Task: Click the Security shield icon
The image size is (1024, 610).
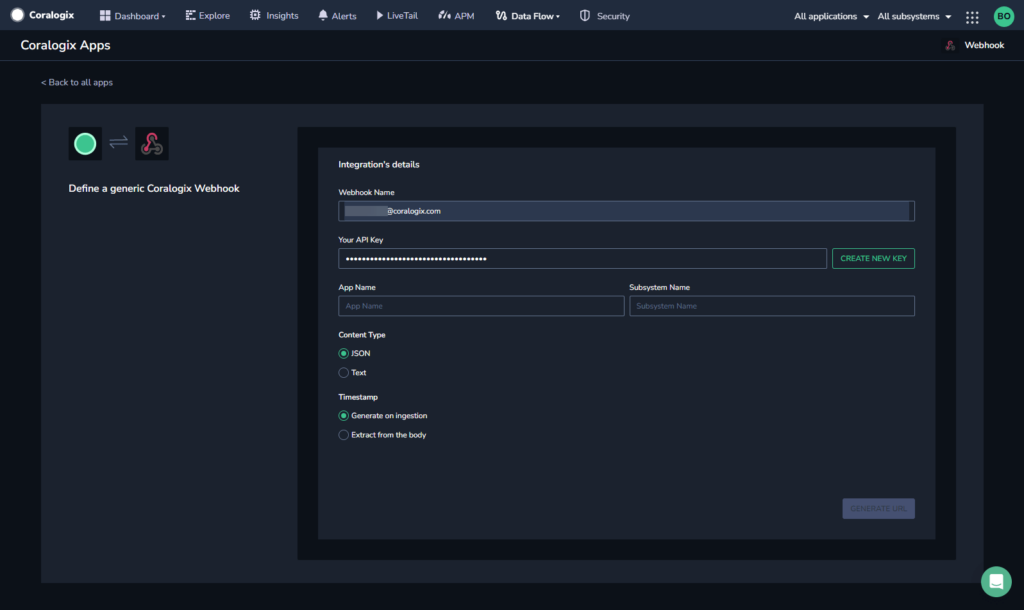Action: click(x=584, y=16)
